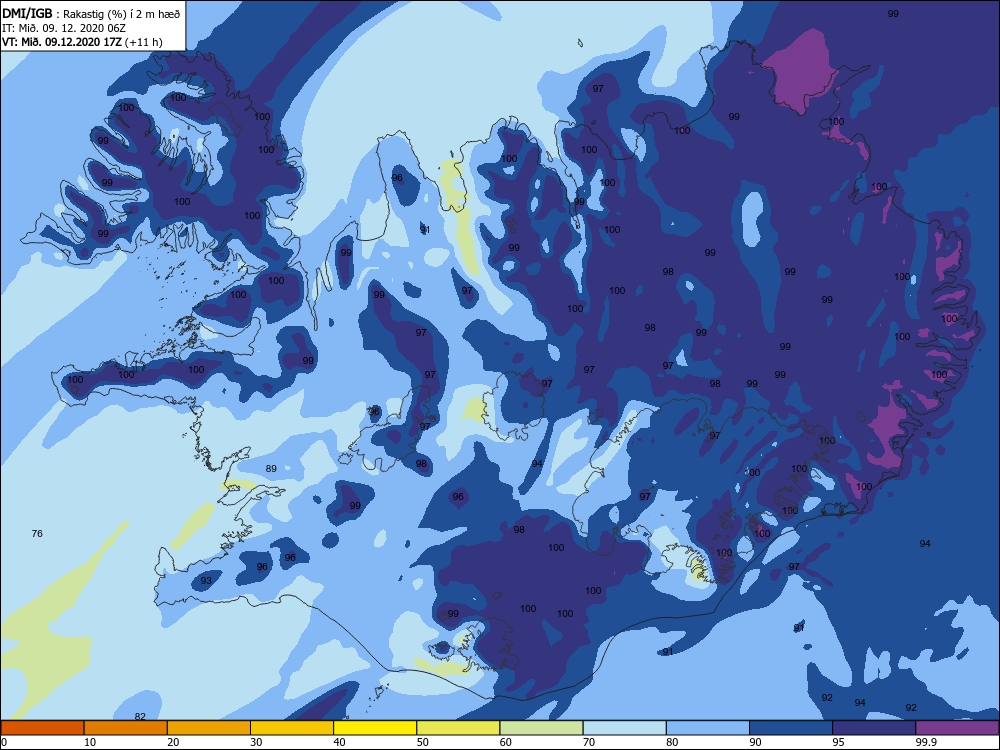Click the 60–70 light green legend swatch

pyautogui.click(x=541, y=728)
